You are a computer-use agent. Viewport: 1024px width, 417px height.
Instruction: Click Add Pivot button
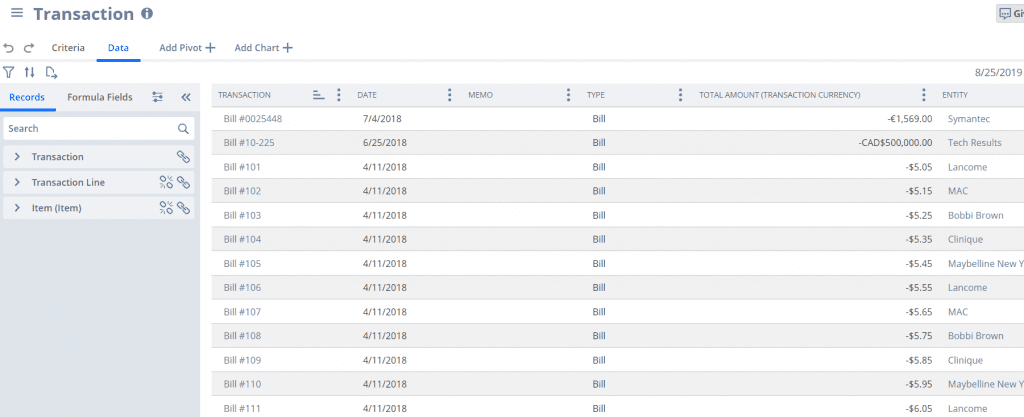tap(187, 48)
